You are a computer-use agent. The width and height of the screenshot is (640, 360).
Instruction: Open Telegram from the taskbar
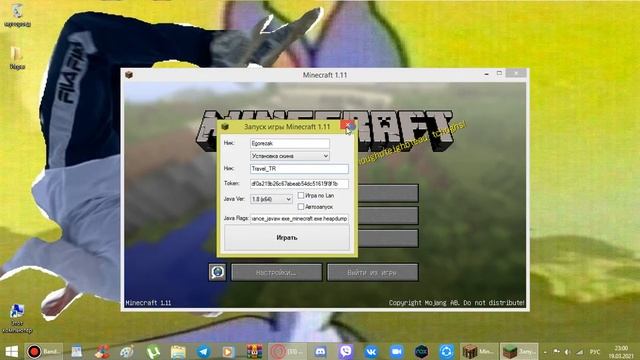point(203,351)
